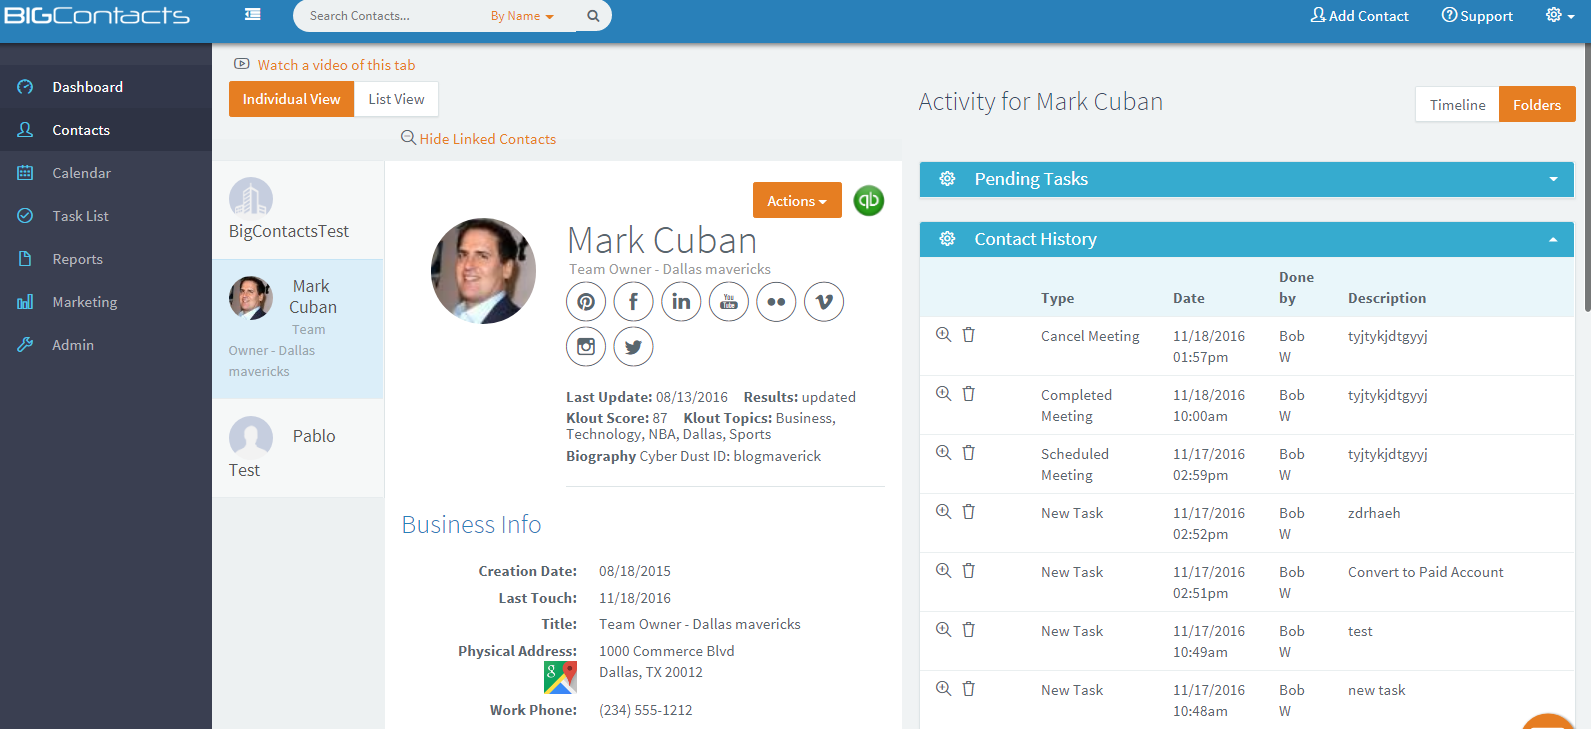The image size is (1591, 729).
Task: Delete the zdrhaeh New Task entry
Action: [x=968, y=512]
